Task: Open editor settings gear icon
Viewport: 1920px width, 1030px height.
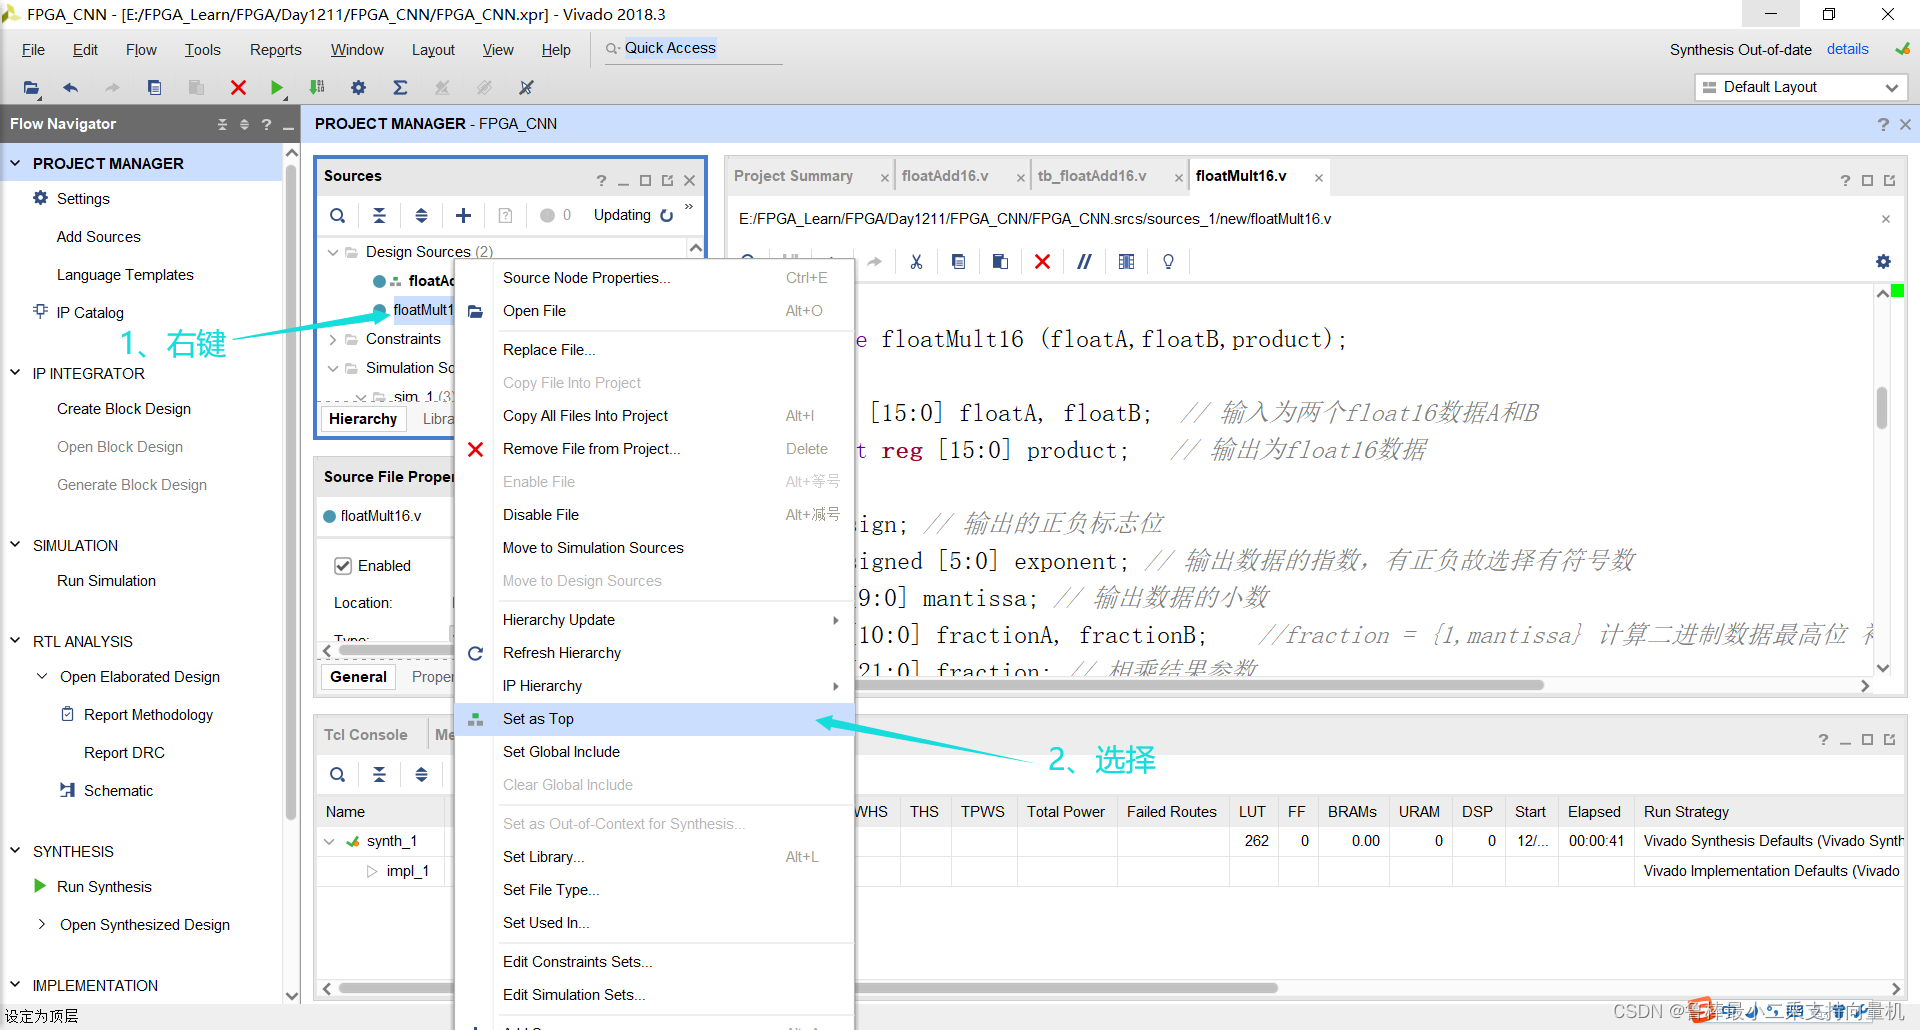Action: tap(1883, 261)
